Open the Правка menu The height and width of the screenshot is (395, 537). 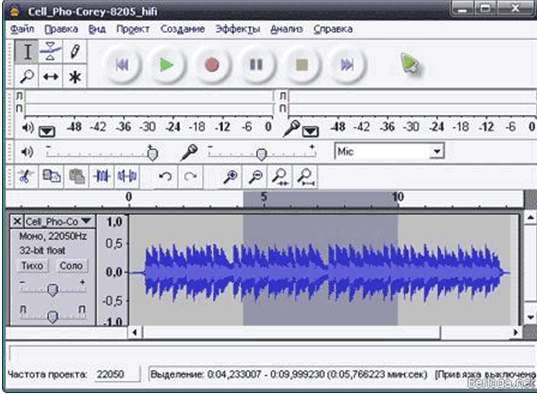click(61, 29)
